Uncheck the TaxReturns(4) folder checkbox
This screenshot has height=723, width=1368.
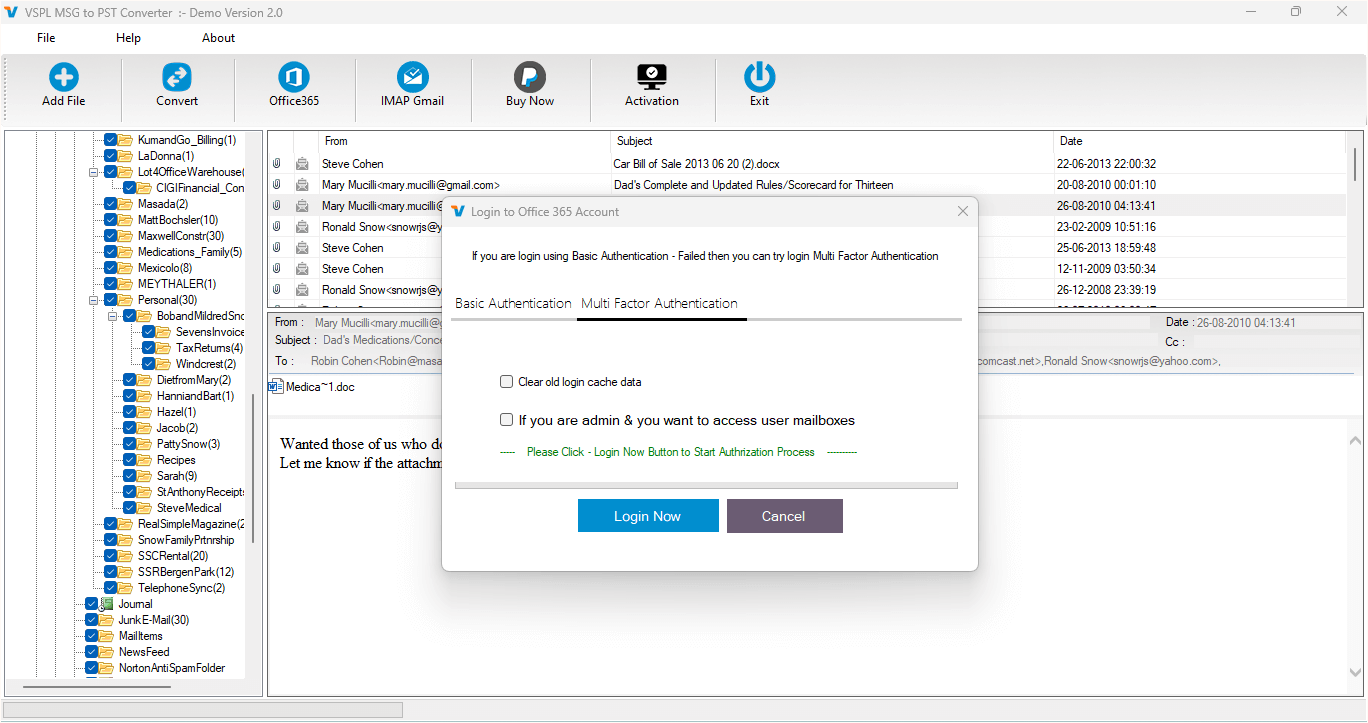click(x=149, y=348)
